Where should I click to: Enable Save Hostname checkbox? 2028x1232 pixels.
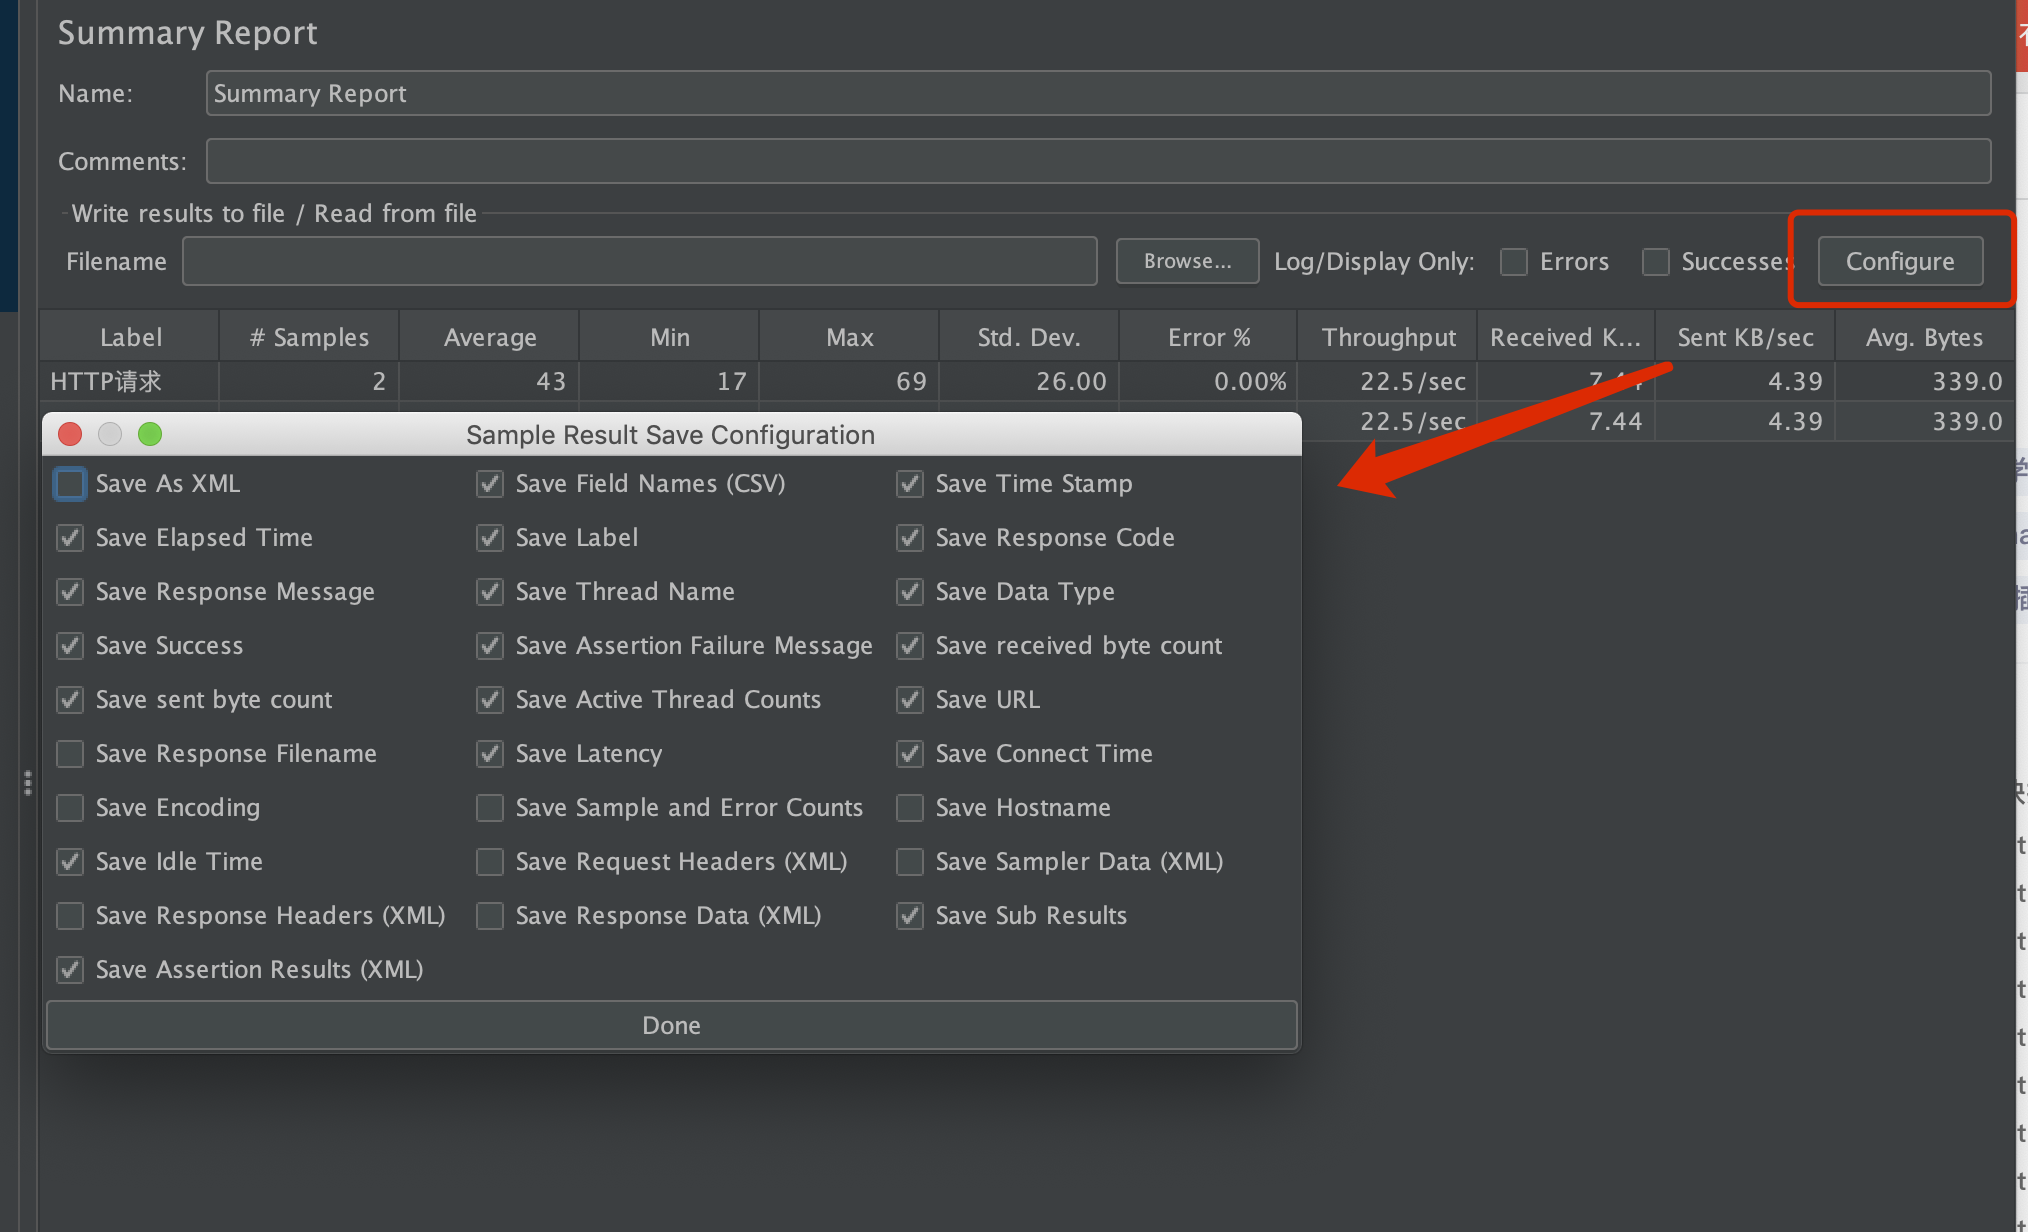point(910,808)
